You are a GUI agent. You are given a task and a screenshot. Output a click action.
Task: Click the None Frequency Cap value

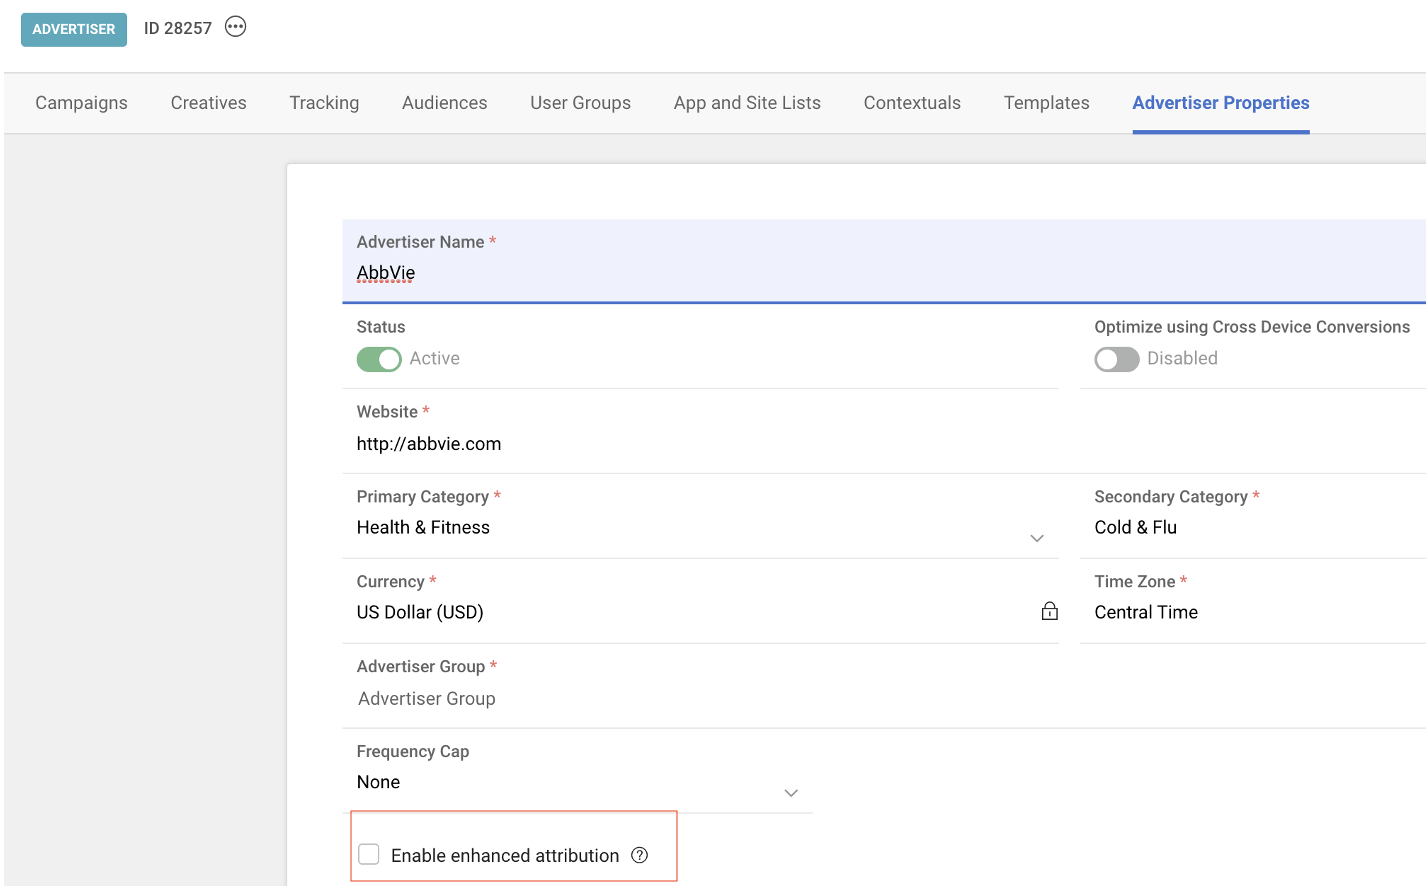point(378,782)
